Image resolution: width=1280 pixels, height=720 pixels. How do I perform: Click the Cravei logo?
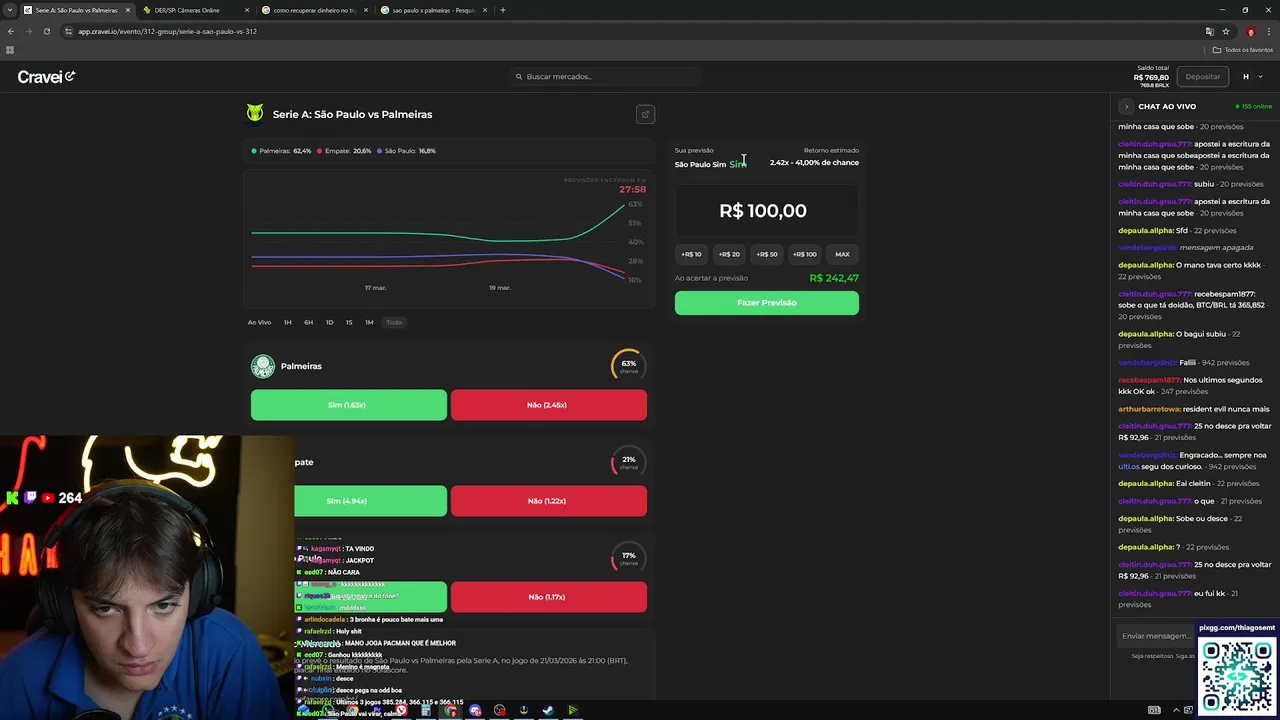(46, 77)
